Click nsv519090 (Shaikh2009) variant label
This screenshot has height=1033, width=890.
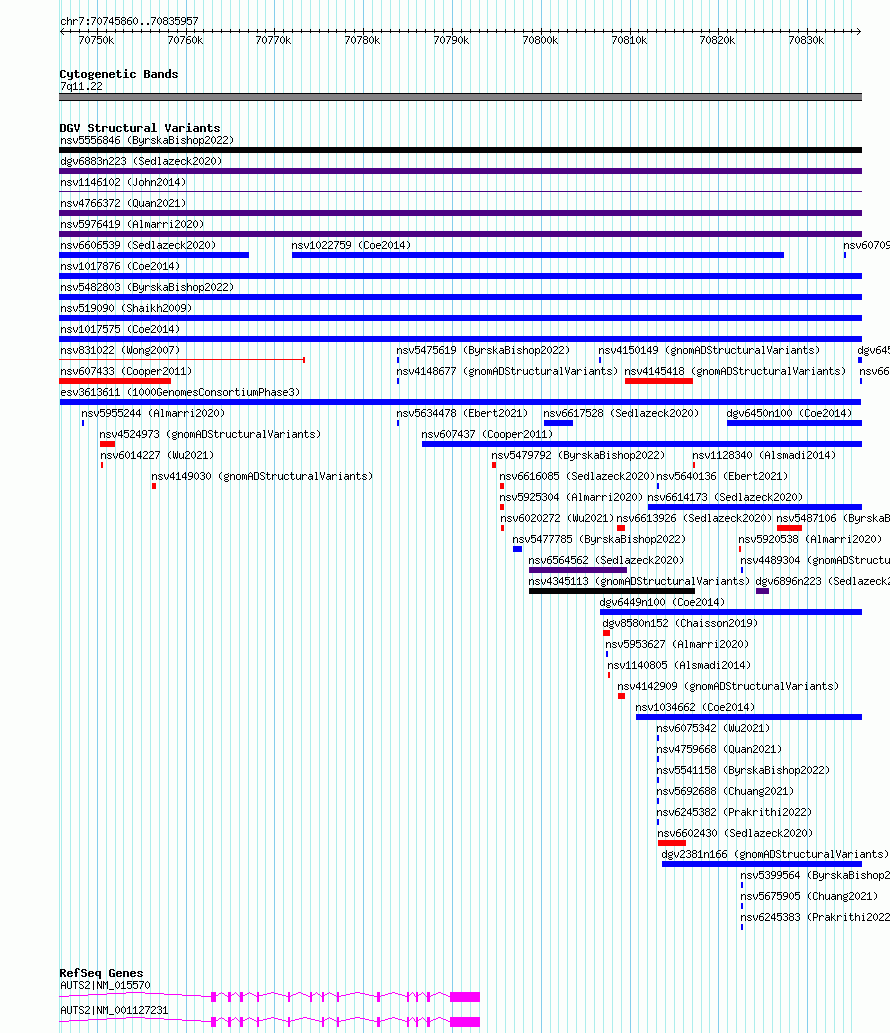pos(126,309)
